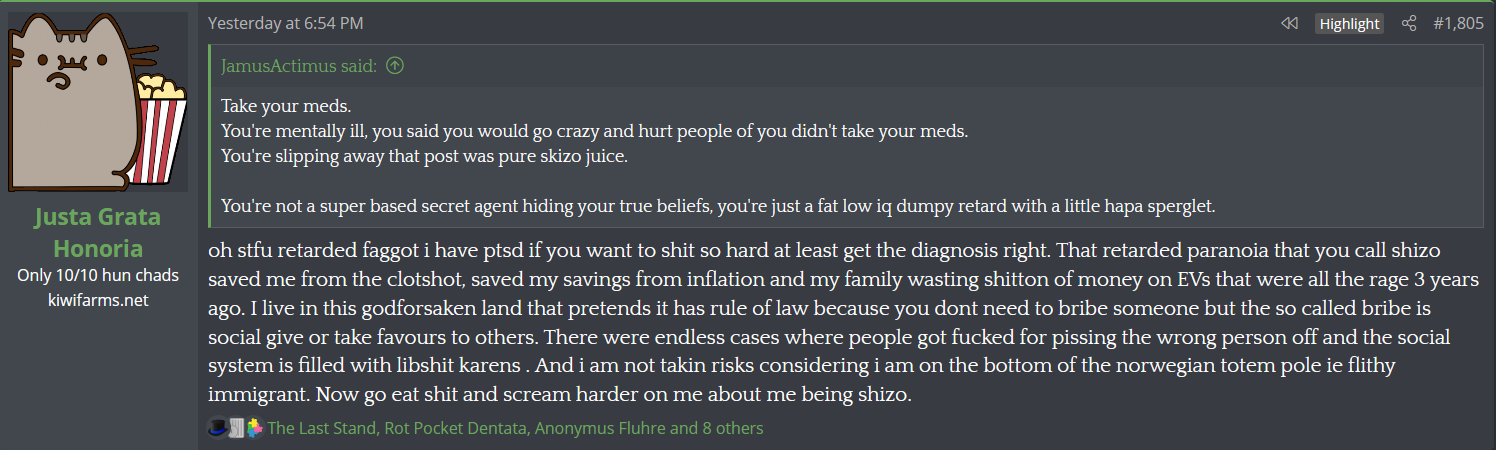Open the #1,805 post permalink
Viewport: 1496px width, 450px height.
click(1458, 24)
